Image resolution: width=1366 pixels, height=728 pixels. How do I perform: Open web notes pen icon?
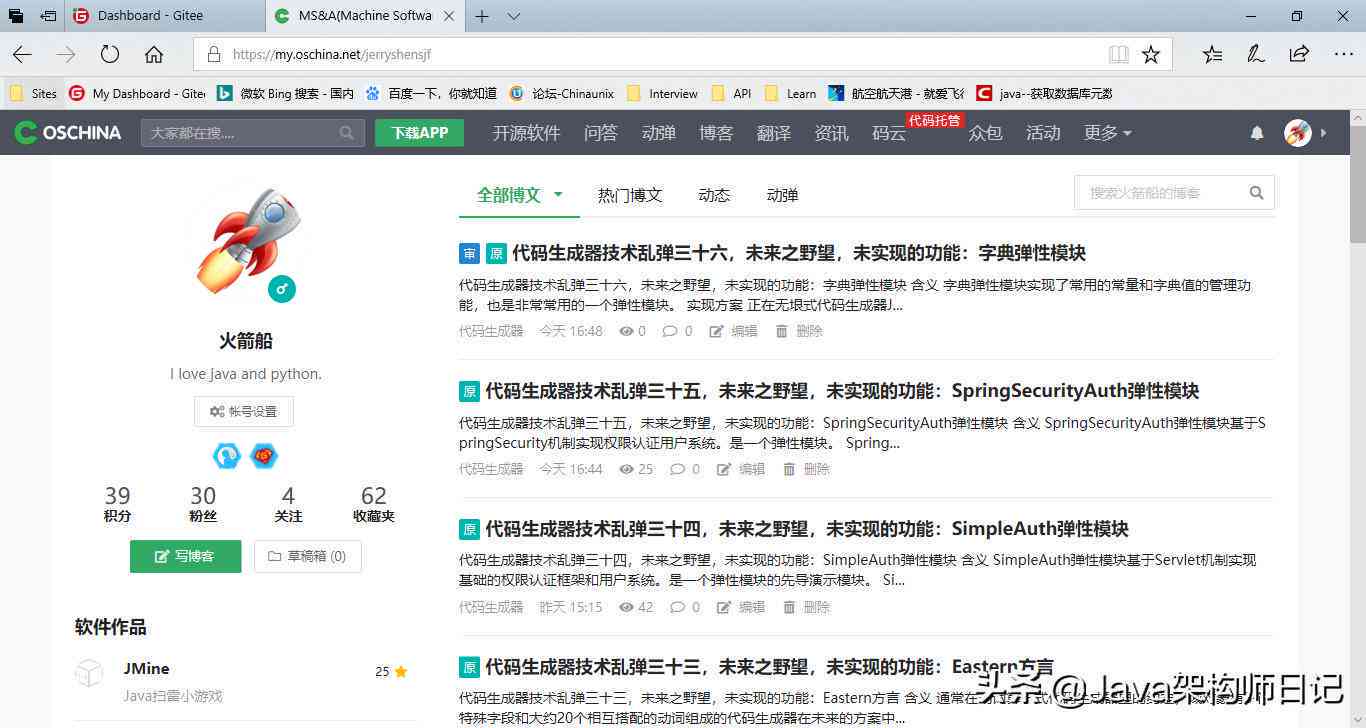pos(1256,54)
